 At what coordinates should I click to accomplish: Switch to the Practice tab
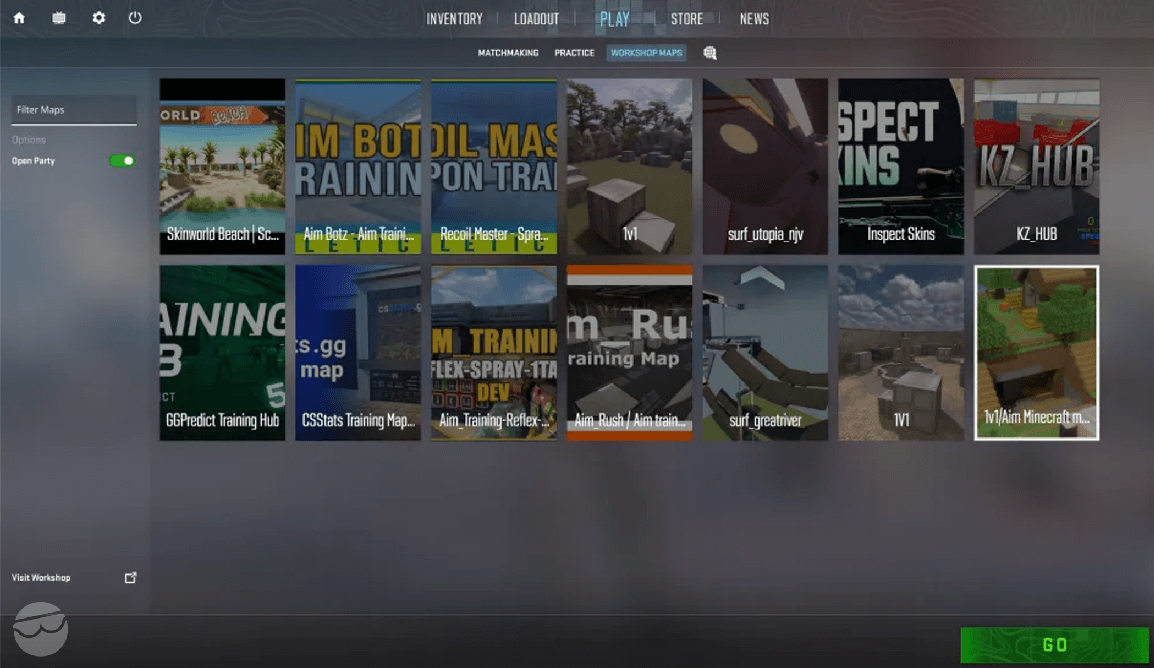(574, 52)
